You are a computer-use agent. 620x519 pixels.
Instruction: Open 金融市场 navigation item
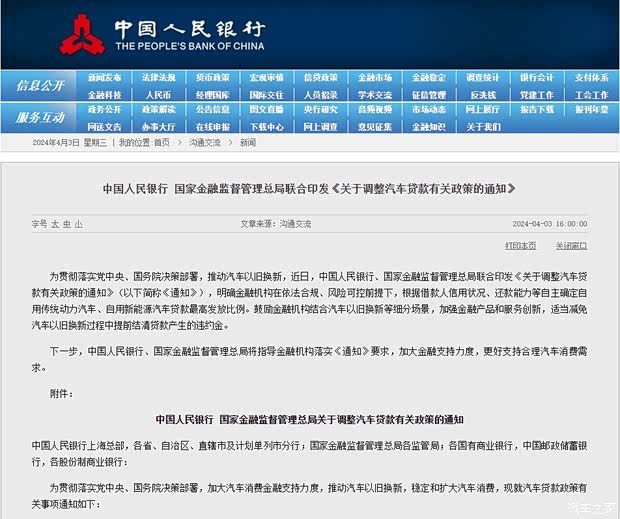(x=374, y=78)
